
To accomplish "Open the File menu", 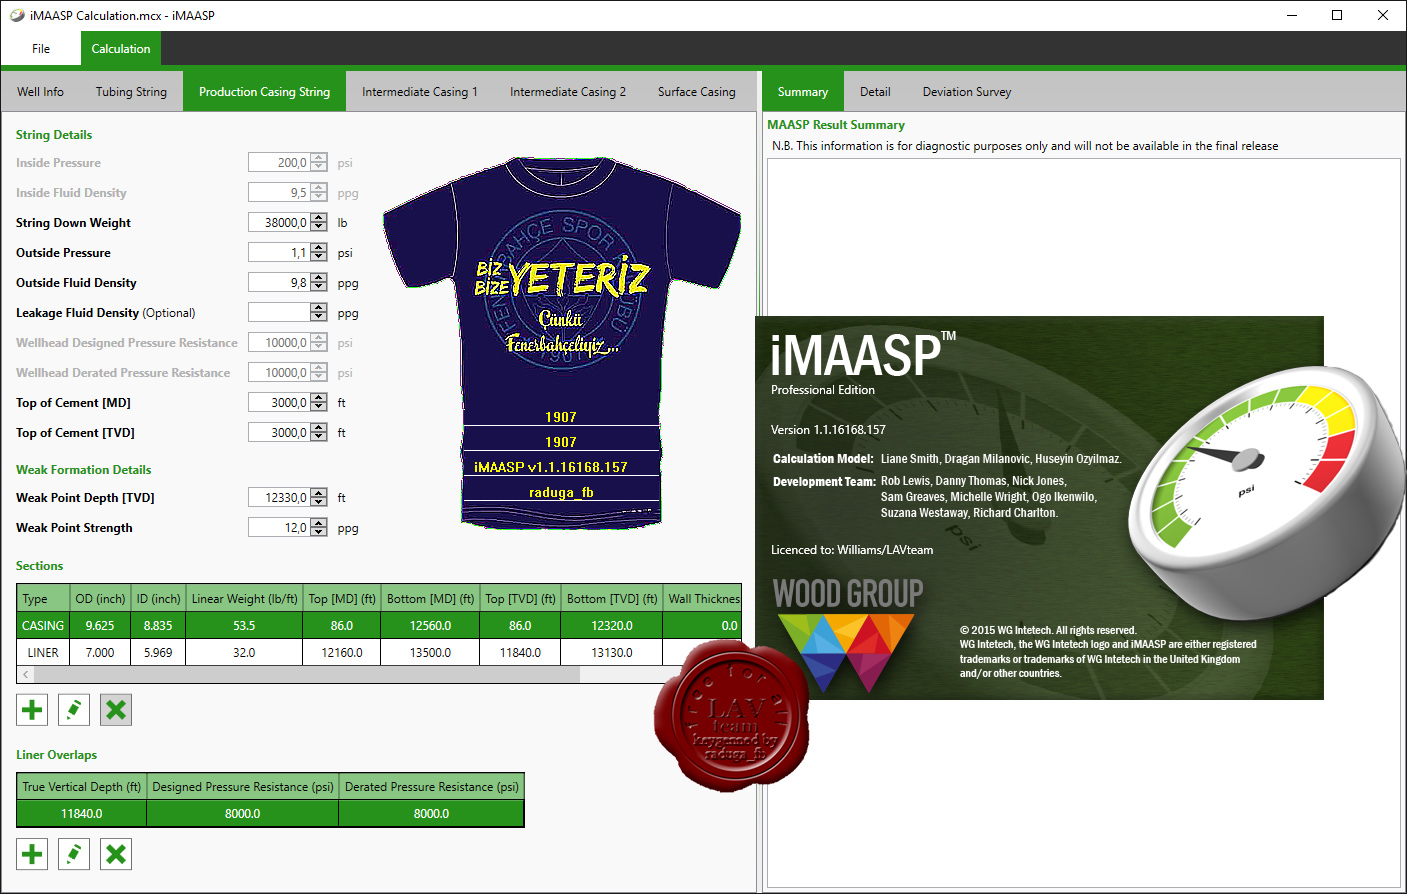I will pyautogui.click(x=41, y=48).
